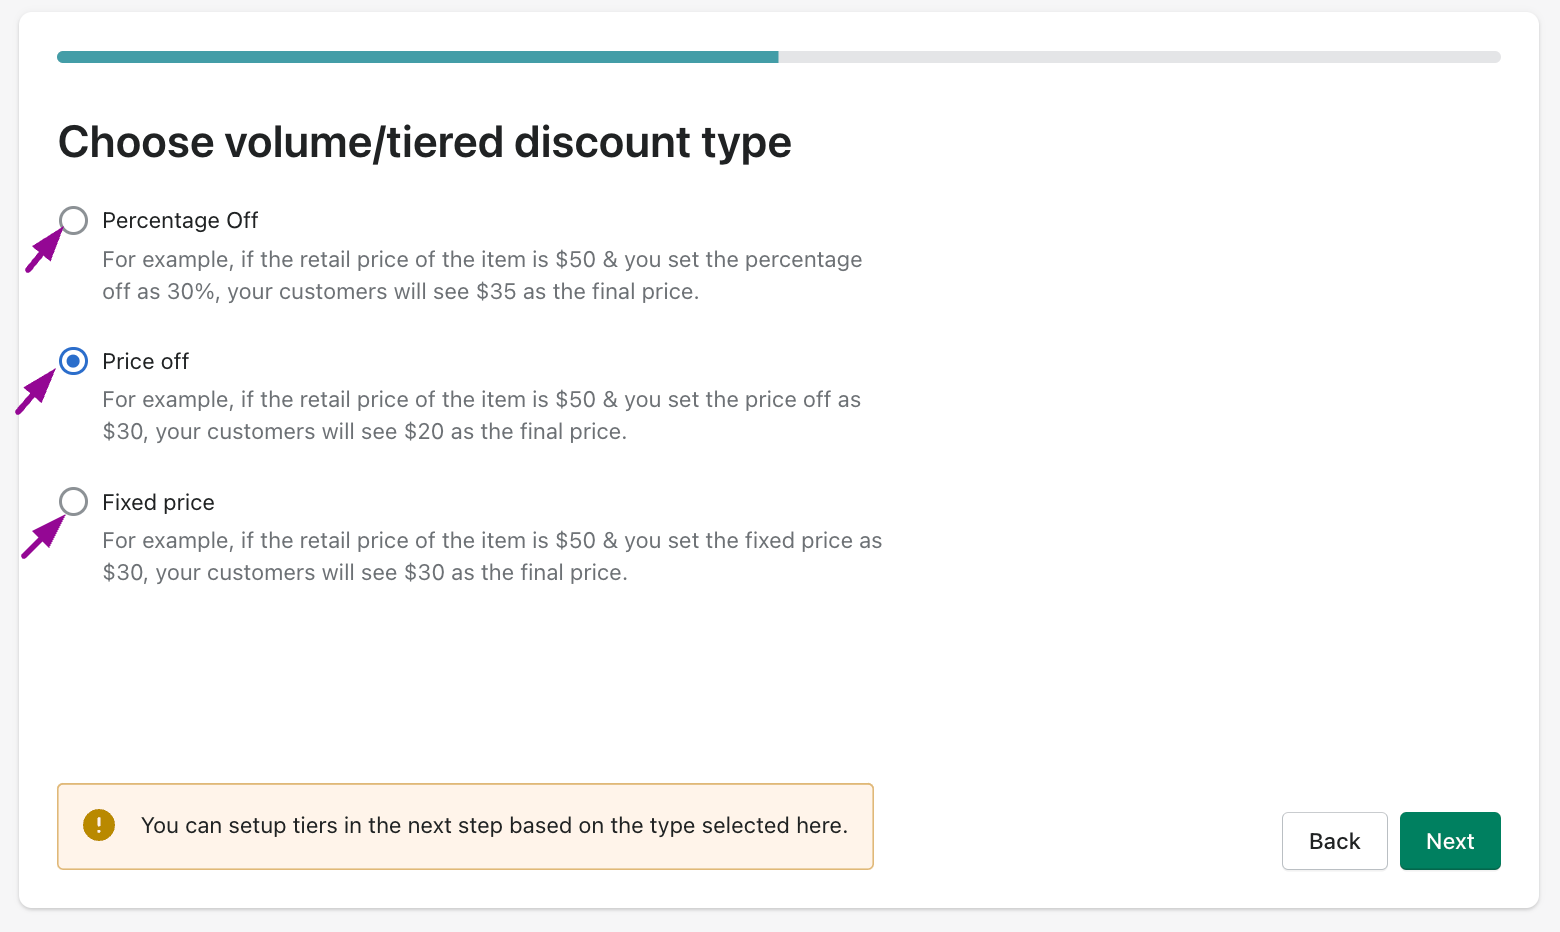Click the gray unfilled part of progress bar
Image resolution: width=1560 pixels, height=932 pixels.
(1140, 57)
